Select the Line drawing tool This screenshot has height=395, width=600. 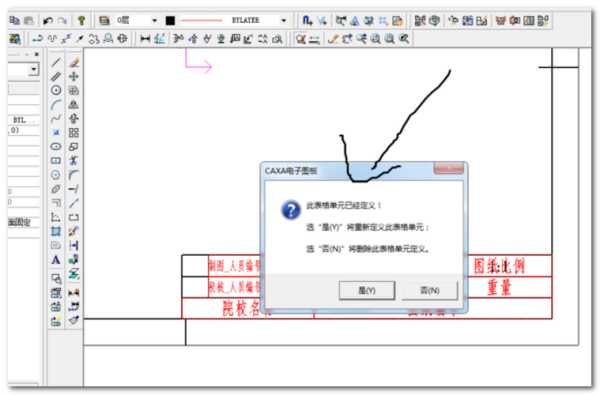coord(56,62)
